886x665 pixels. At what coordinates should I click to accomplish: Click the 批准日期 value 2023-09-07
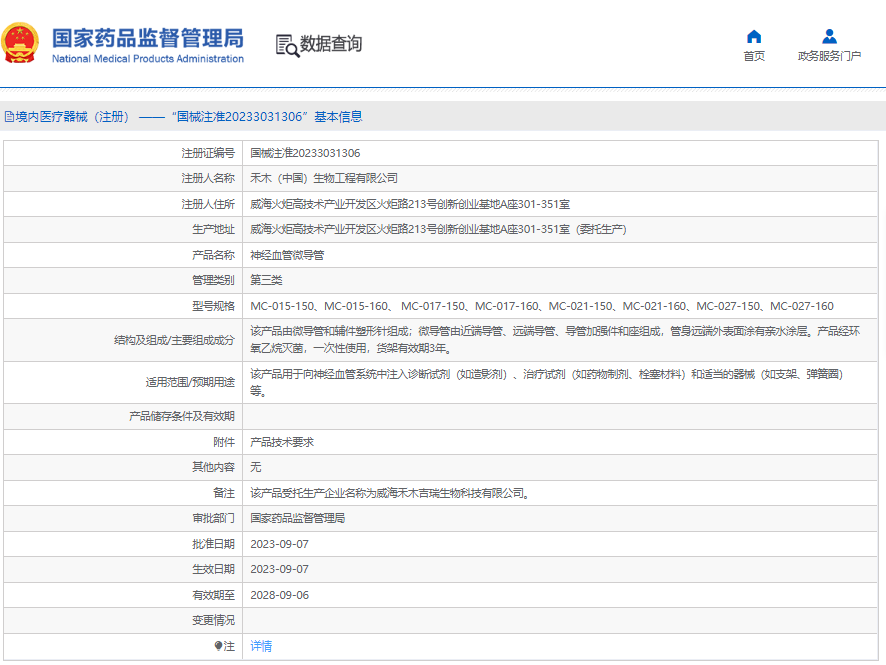[x=280, y=544]
